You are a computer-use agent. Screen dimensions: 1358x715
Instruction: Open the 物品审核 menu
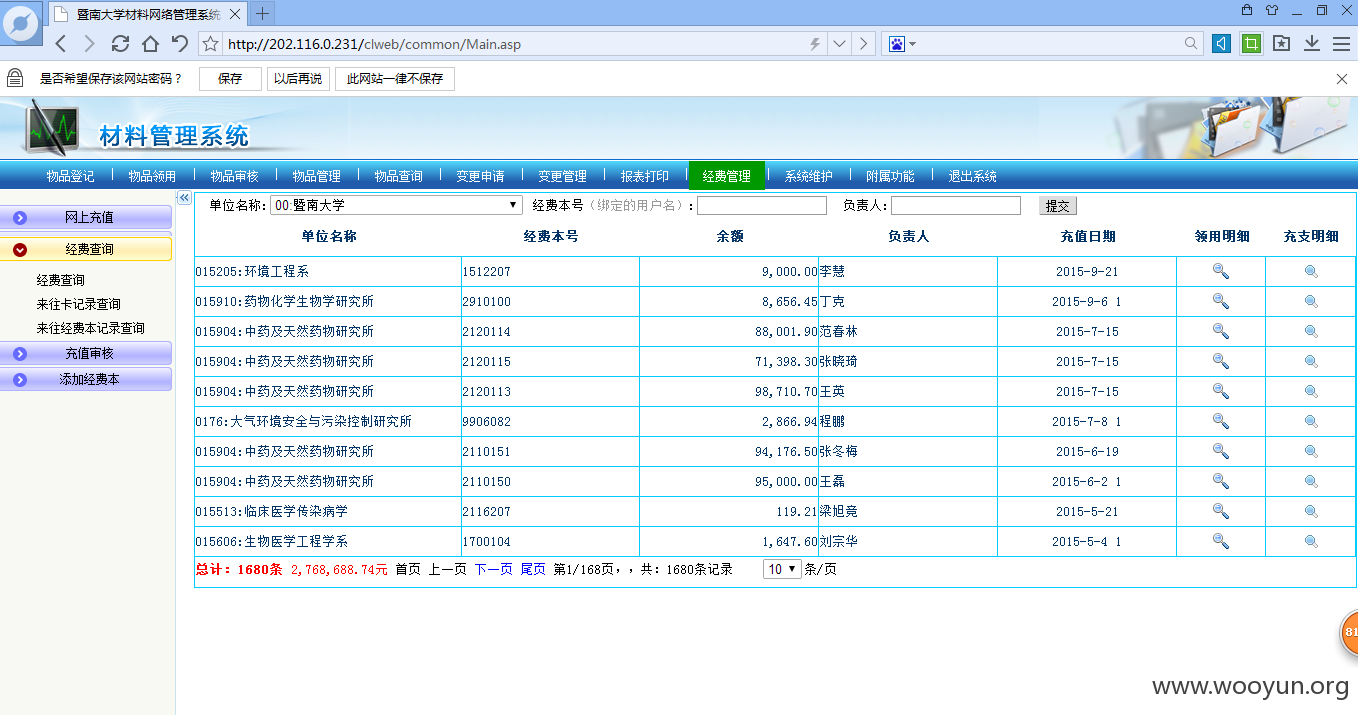pyautogui.click(x=234, y=176)
